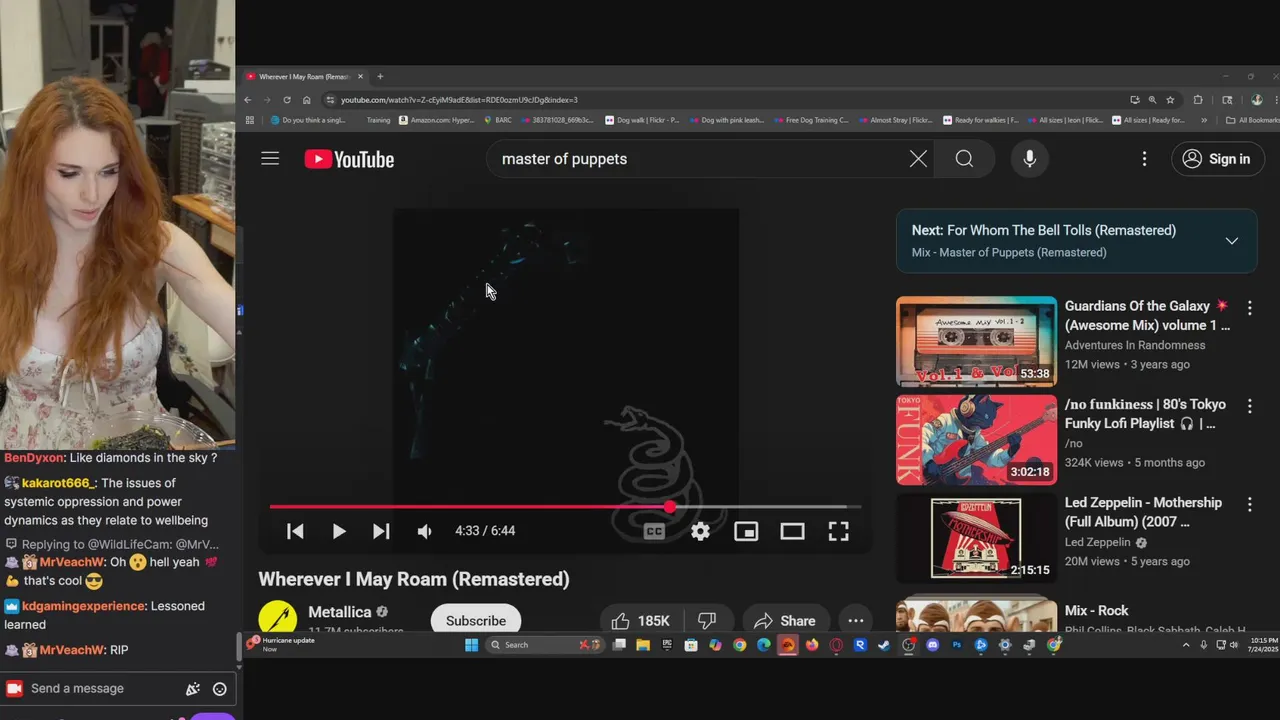Screen dimensions: 1280x720
Task: Bookmark this page with the star icon
Action: pos(1170,100)
